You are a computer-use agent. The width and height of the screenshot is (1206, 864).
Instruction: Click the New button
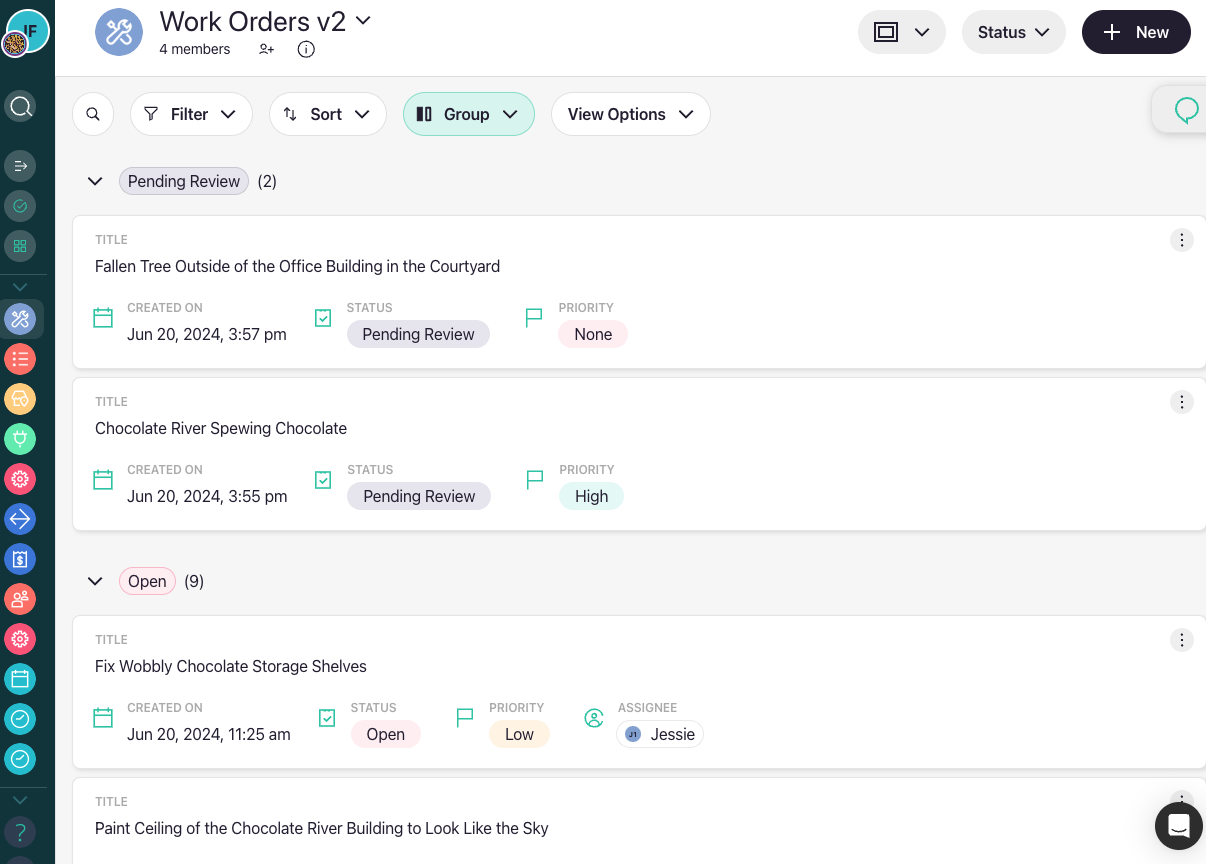1135,32
